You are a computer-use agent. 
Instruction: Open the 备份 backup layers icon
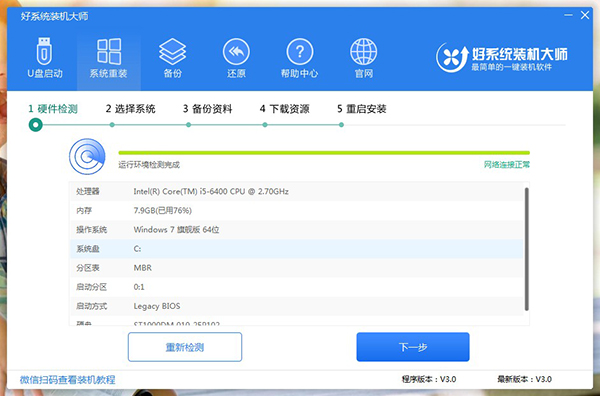click(173, 57)
